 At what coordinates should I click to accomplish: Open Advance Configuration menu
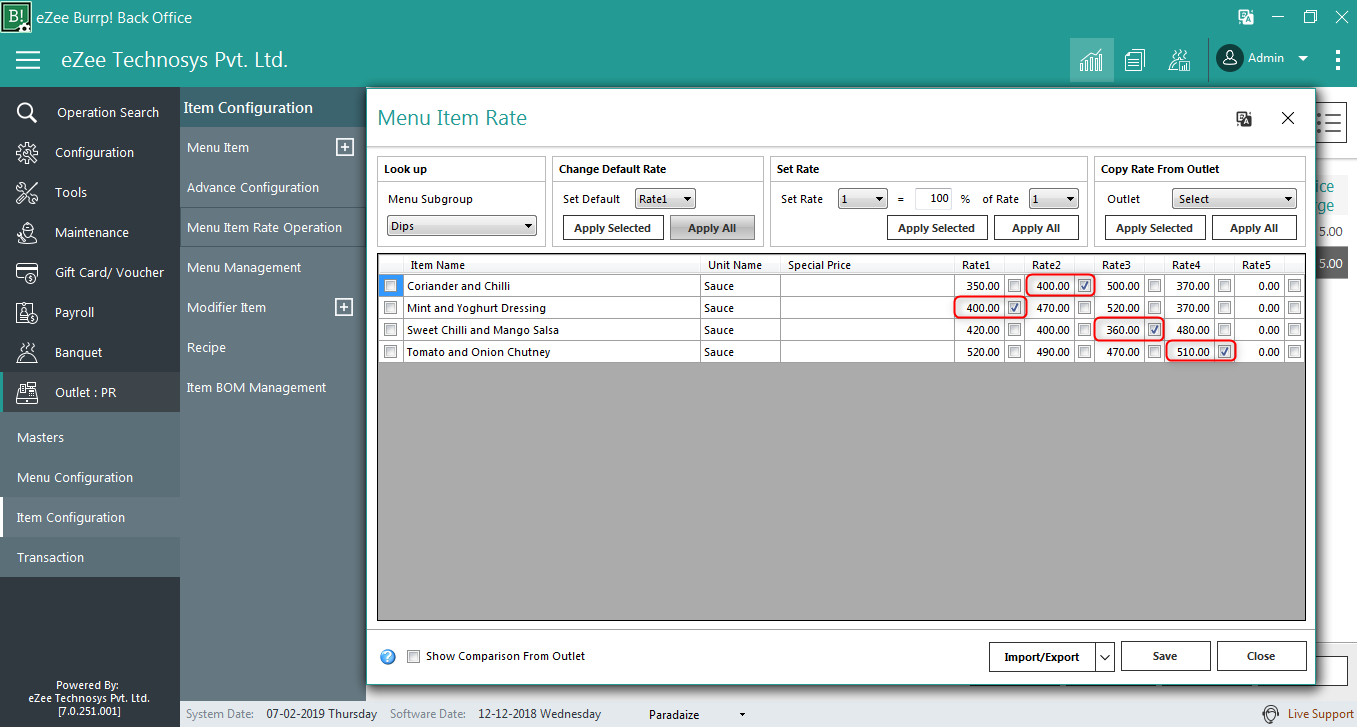click(x=253, y=188)
